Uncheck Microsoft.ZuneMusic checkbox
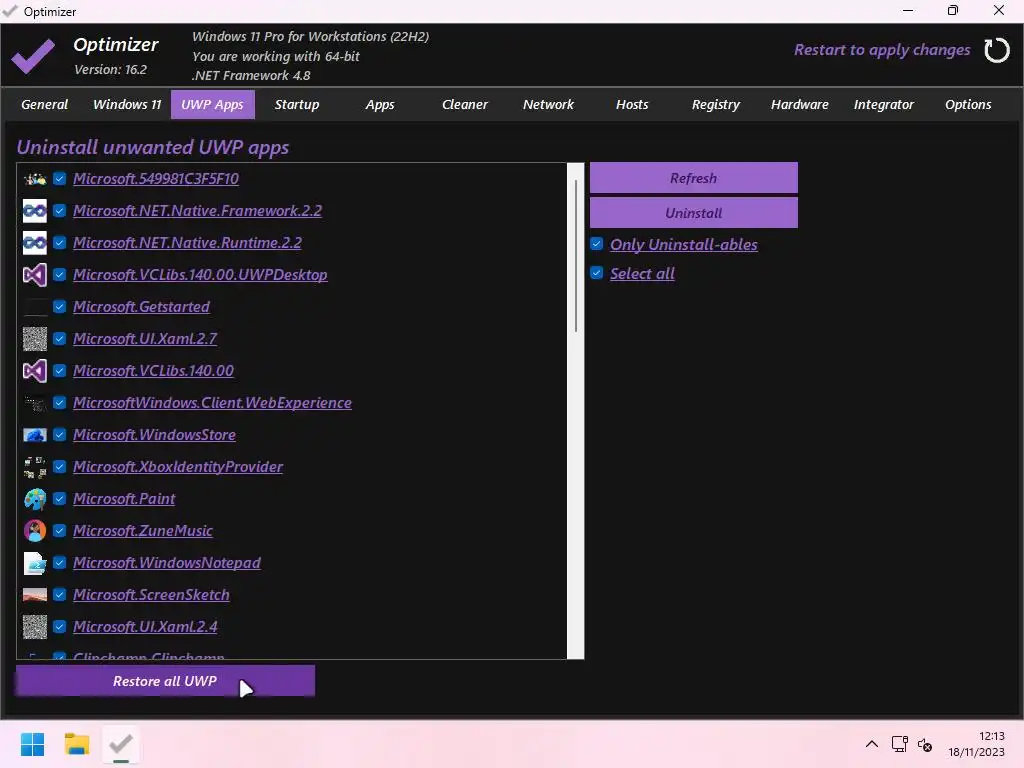Image resolution: width=1024 pixels, height=768 pixels. tap(59, 530)
